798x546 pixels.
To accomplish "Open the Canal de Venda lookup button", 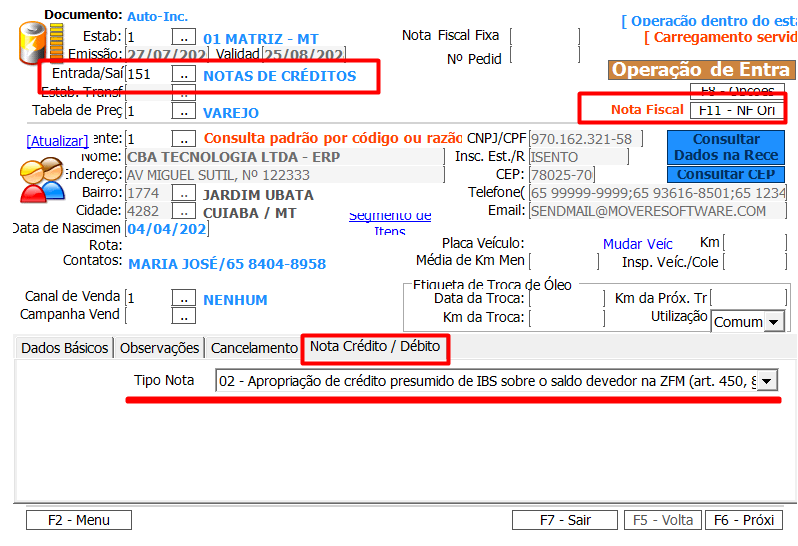I will coord(184,298).
